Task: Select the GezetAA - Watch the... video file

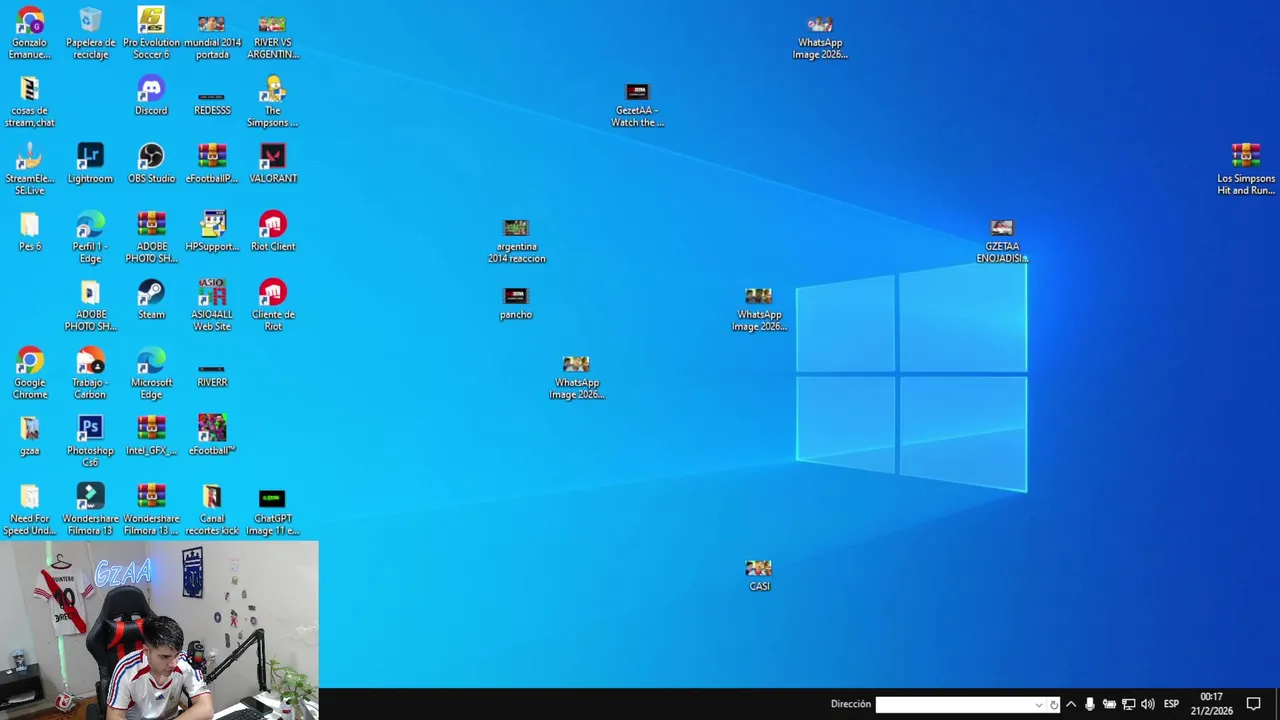Action: coord(637,105)
